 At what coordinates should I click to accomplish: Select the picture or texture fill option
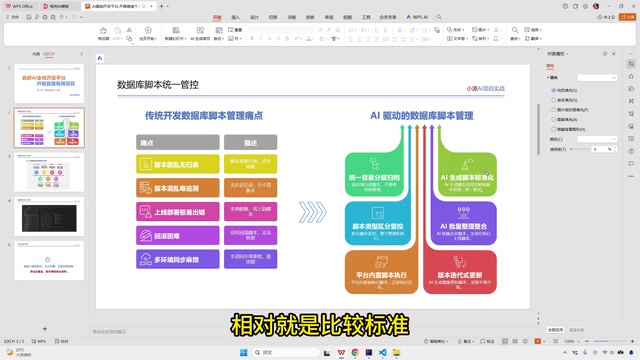553,110
